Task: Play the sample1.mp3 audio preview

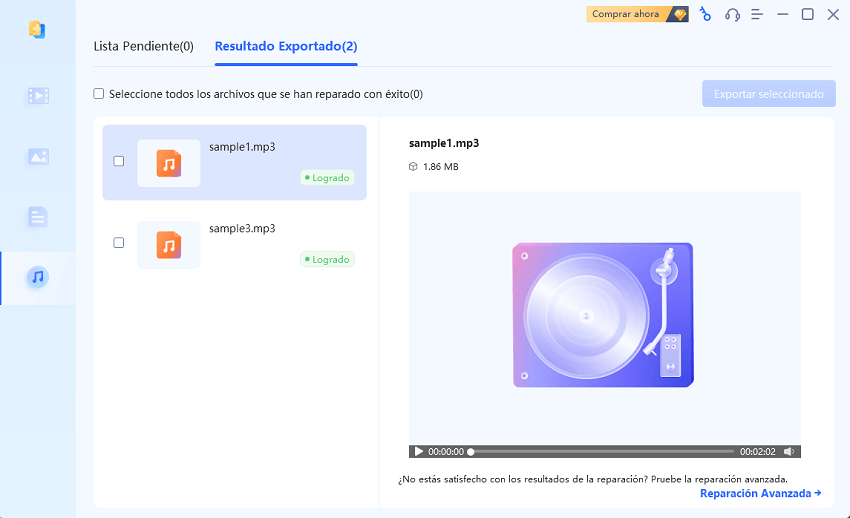Action: tap(418, 451)
